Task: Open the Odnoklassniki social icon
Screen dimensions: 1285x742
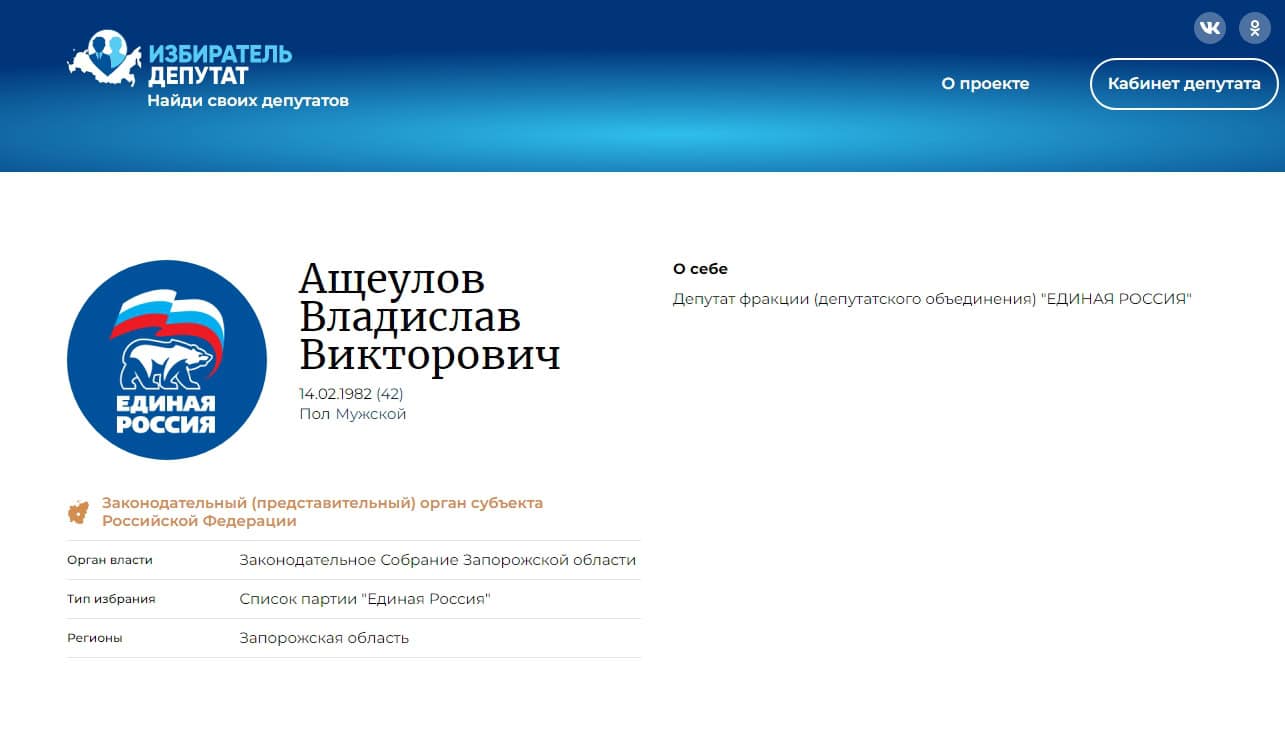Action: coord(1254,27)
